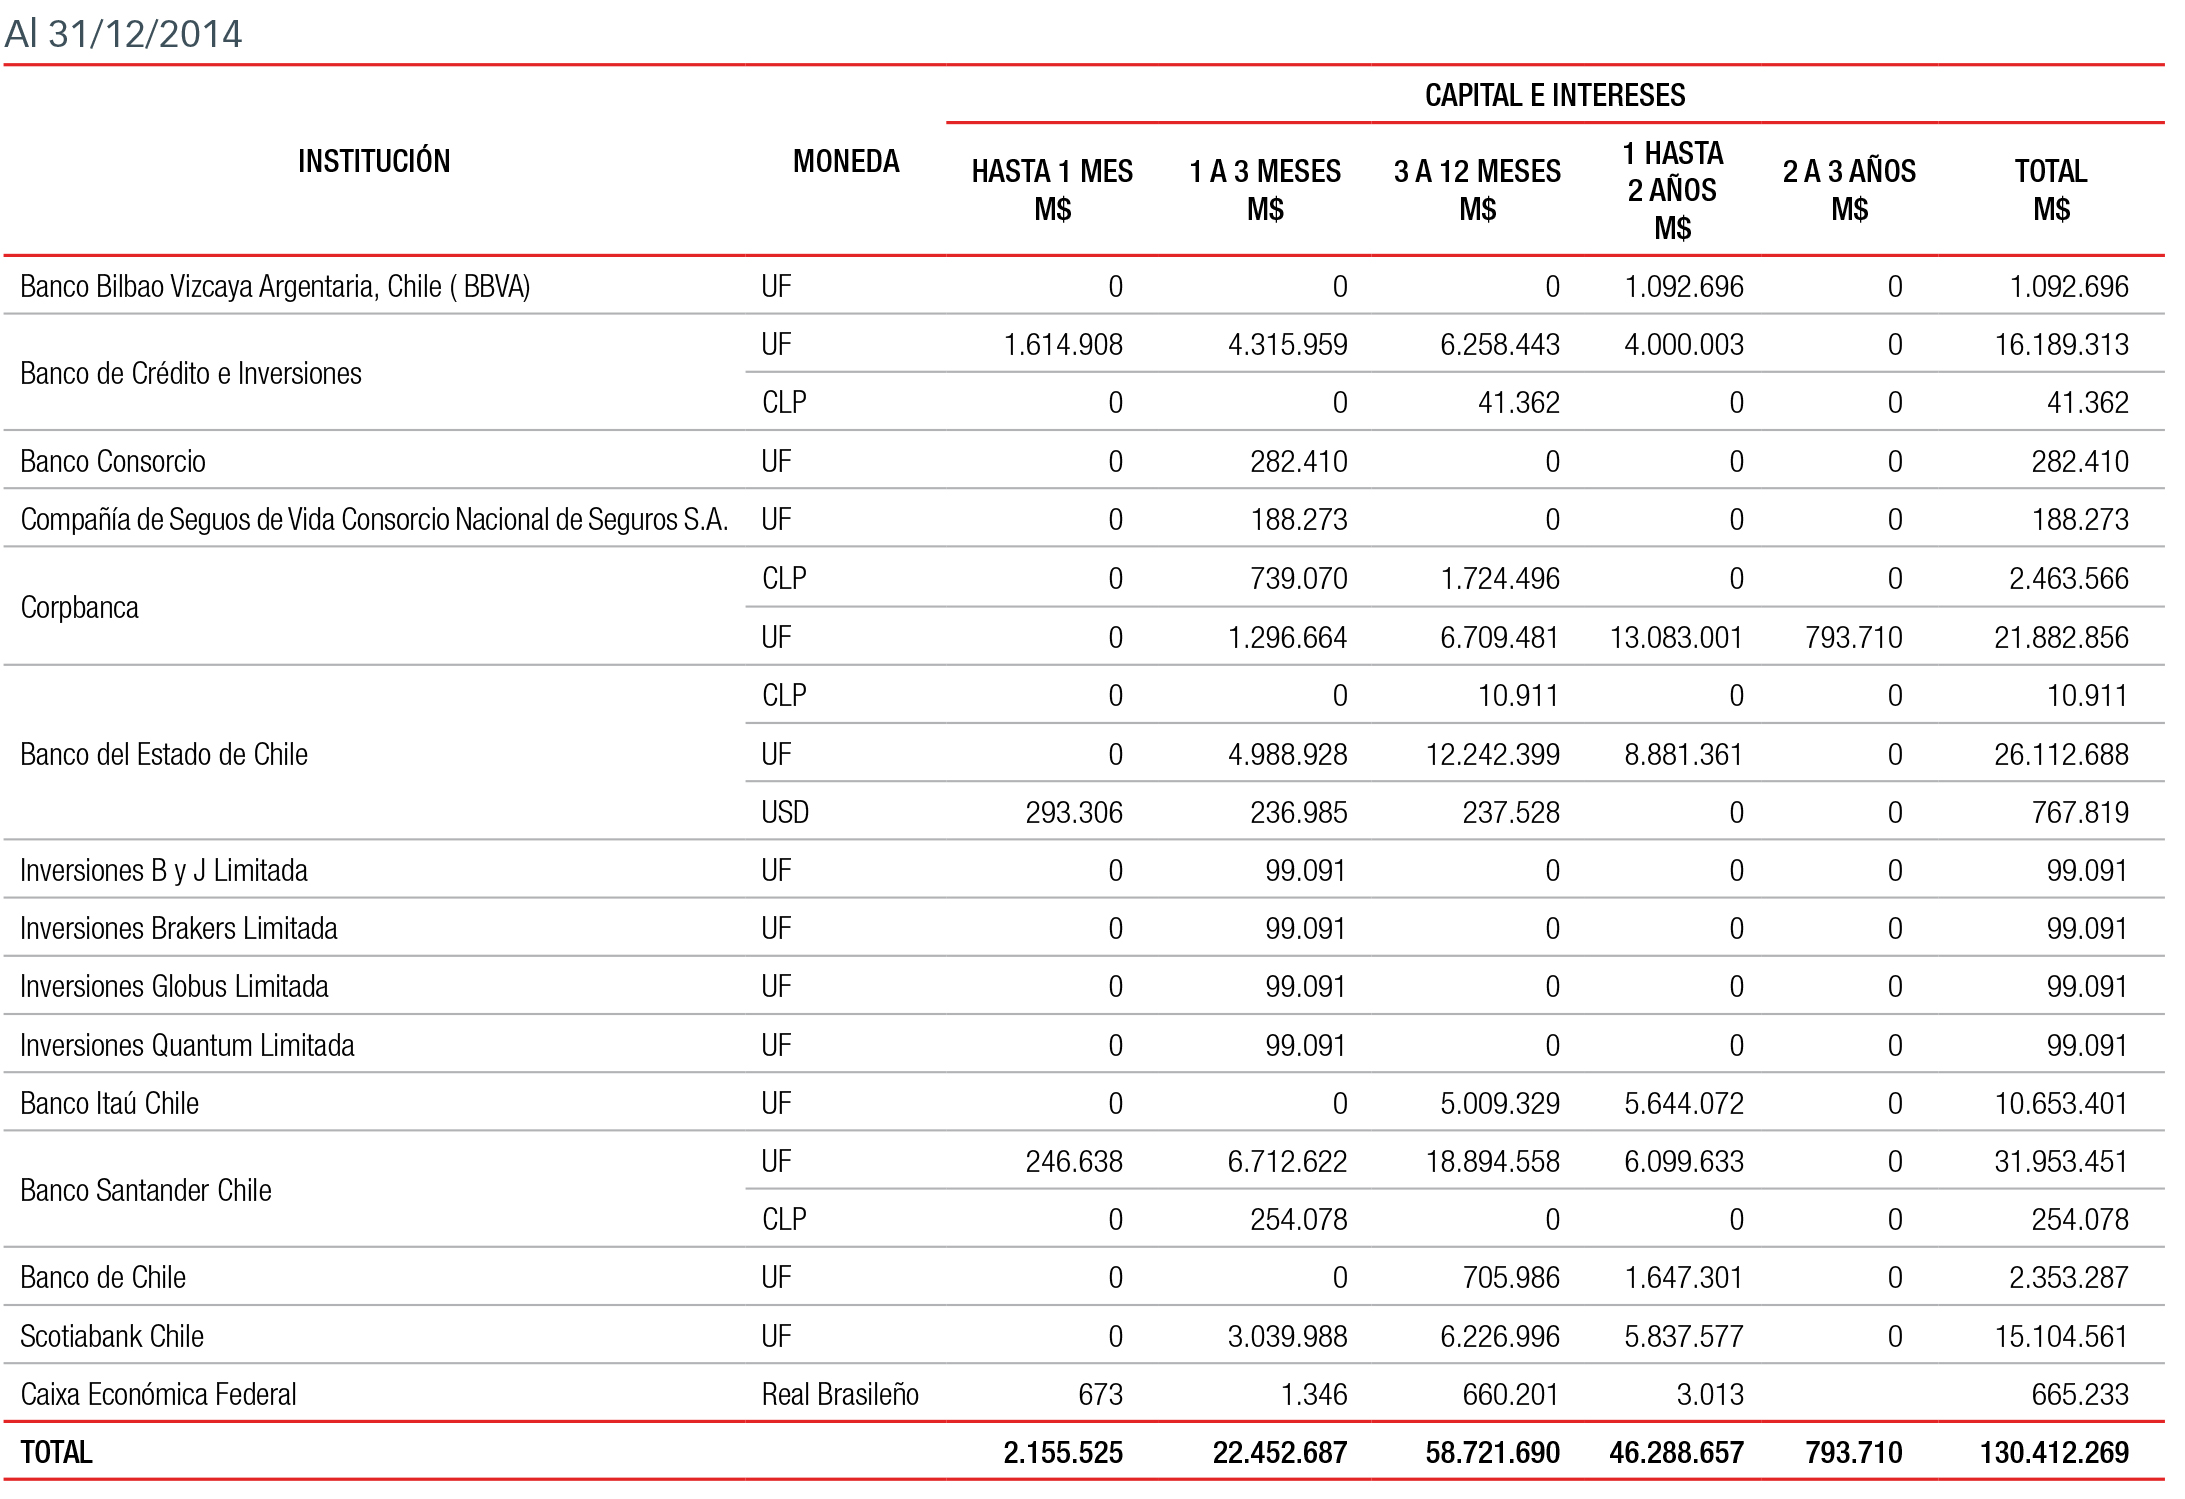Viewport: 2185px width, 1499px height.
Task: Select 'Banco Bilbao Vizcaya Argentaria, Chile ( BBVA)' row name
Action: pos(275,287)
